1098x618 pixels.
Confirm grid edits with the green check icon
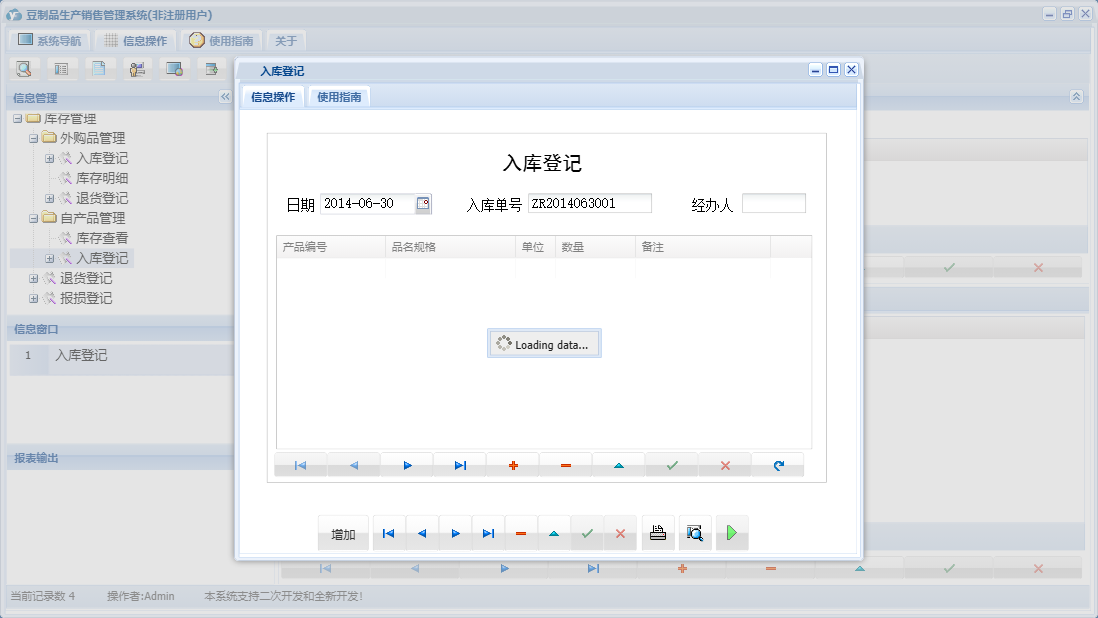[671, 464]
